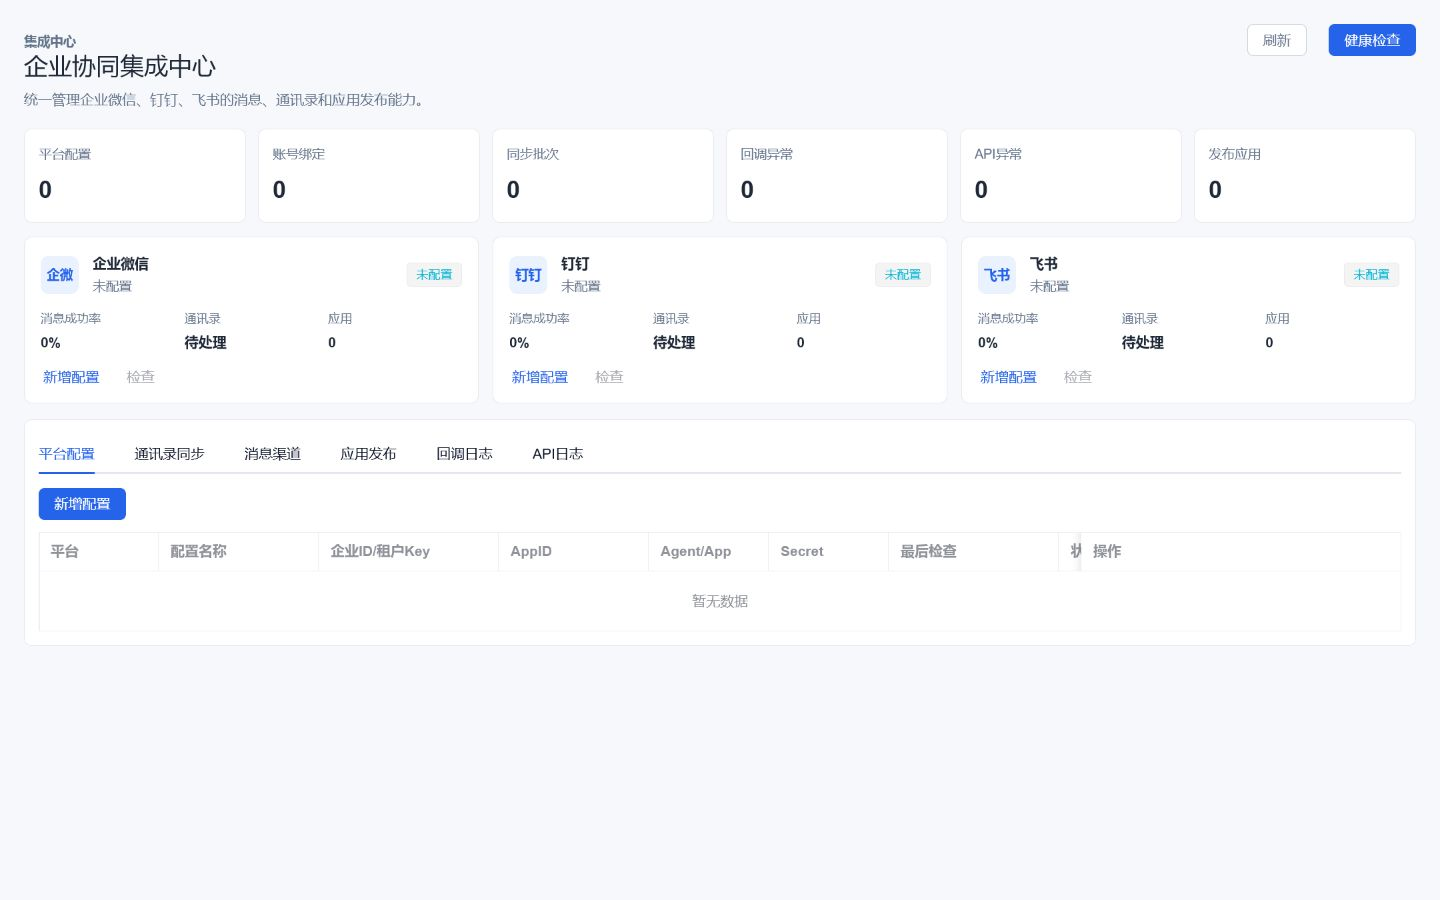Click the 企业微信 card title
The width and height of the screenshot is (1440, 900).
pos(121,264)
